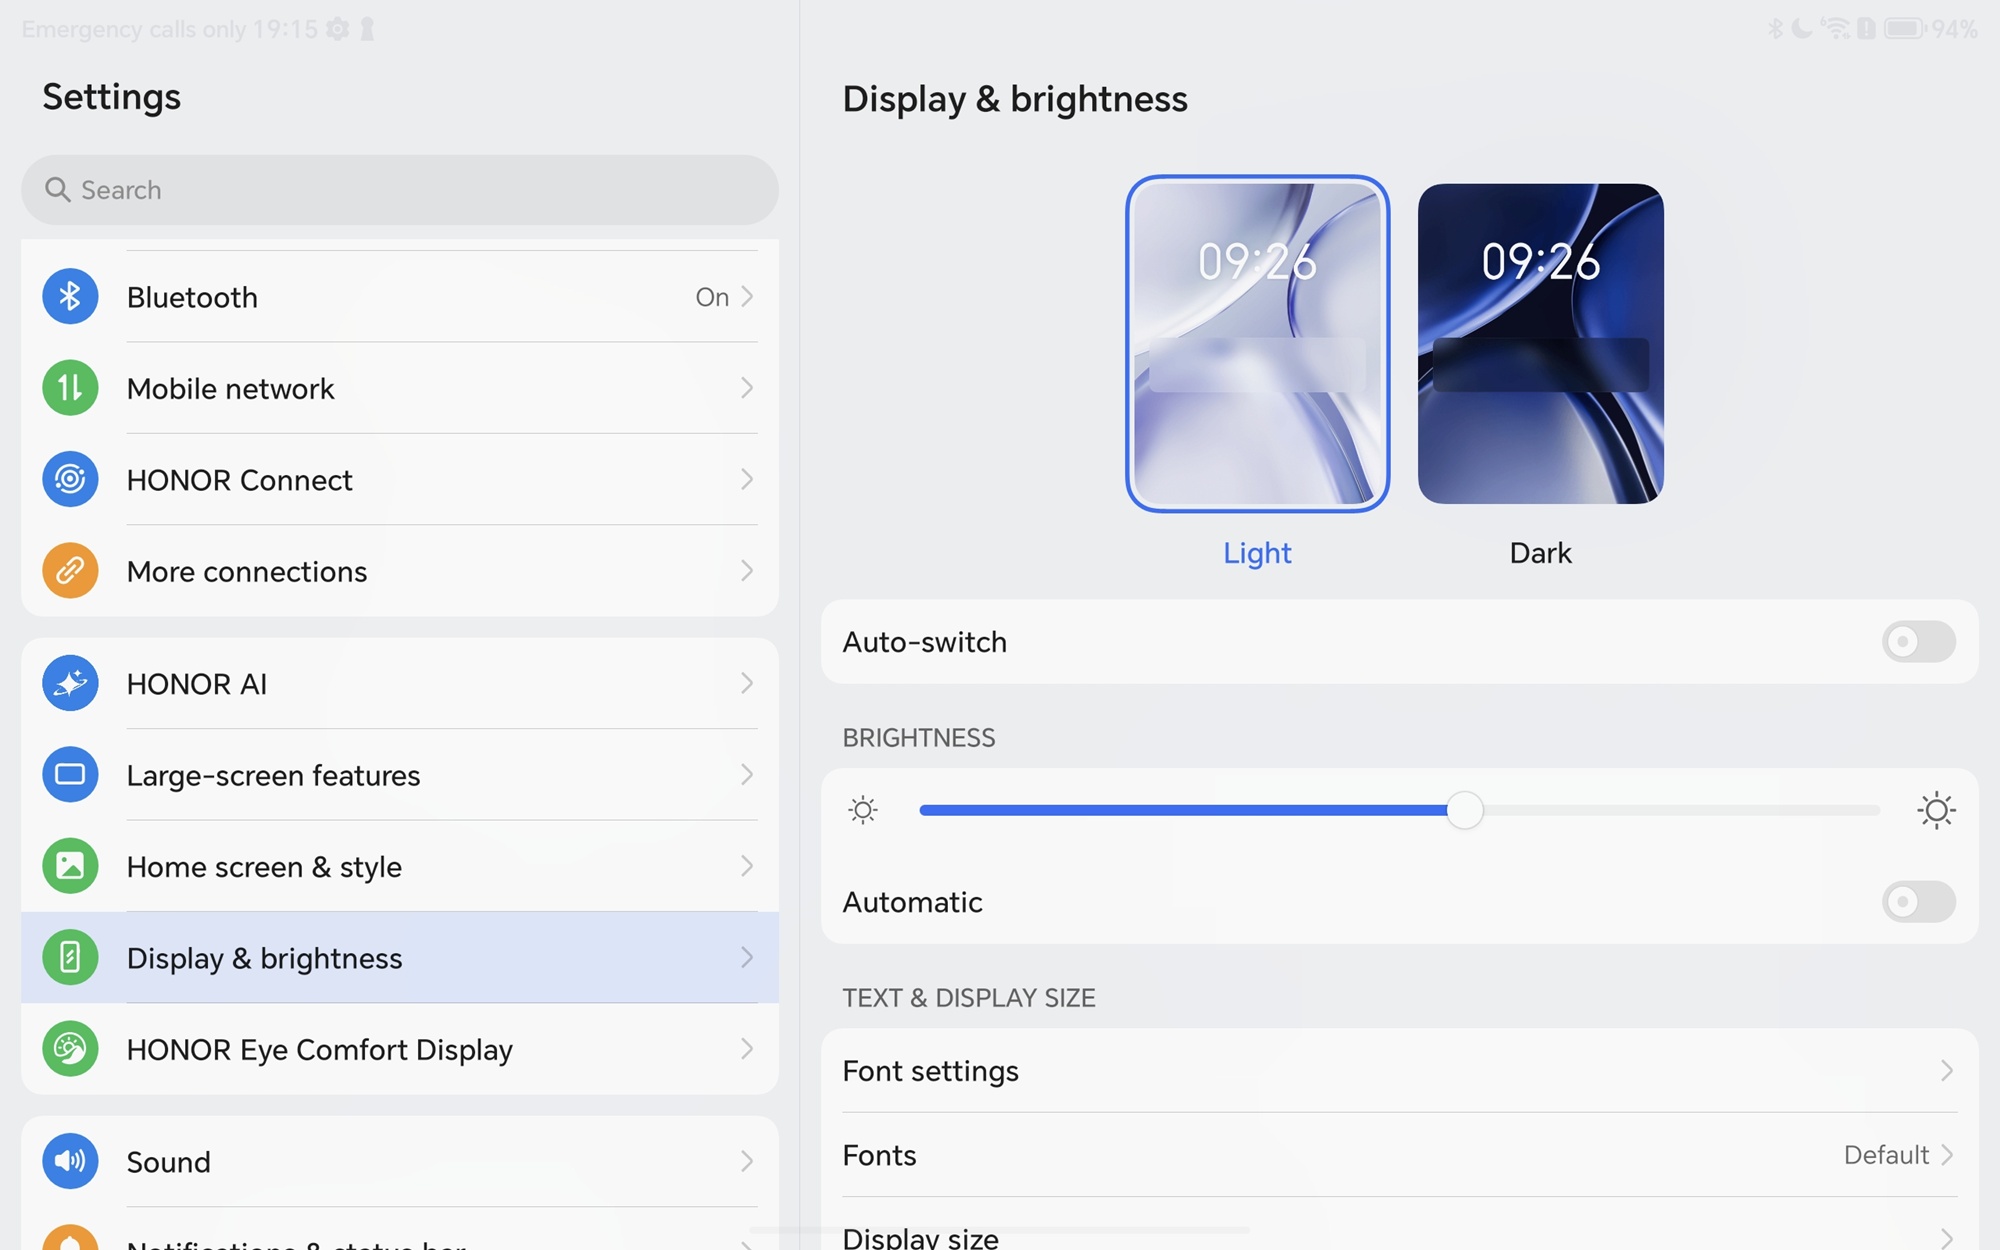Click the Light theme label
2000x1250 pixels.
[1257, 553]
